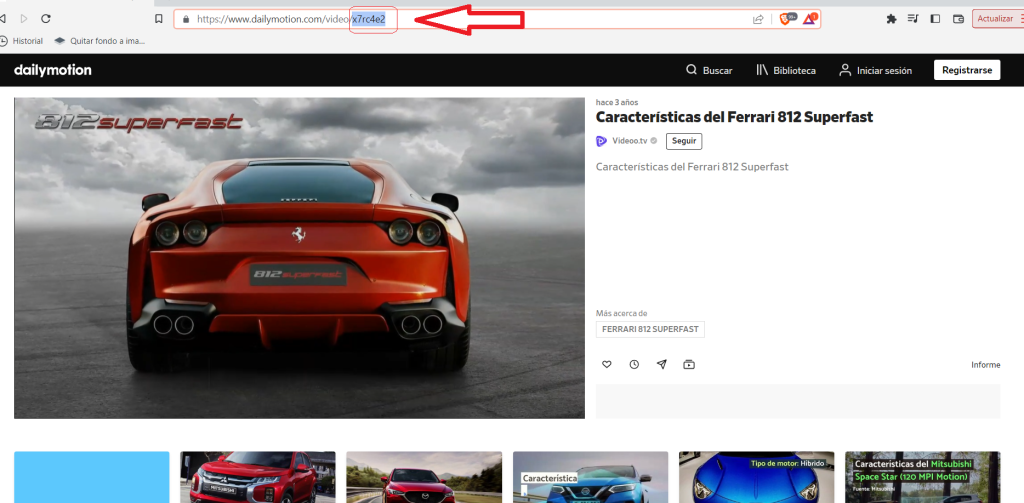
Task: Add to watch later with clock icon
Action: 634,365
